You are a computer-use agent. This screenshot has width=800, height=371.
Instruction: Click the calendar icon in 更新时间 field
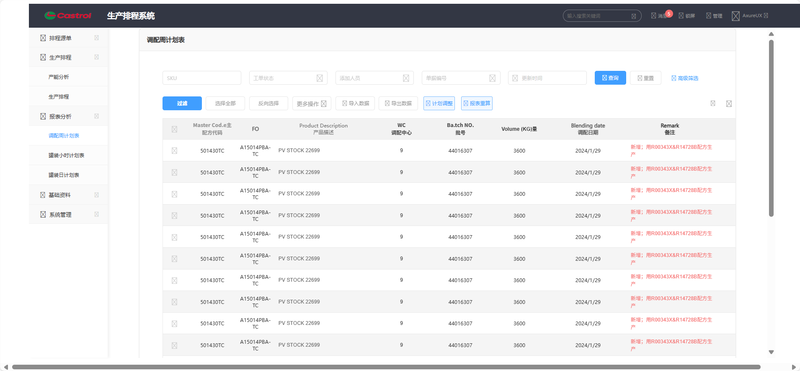click(x=515, y=78)
